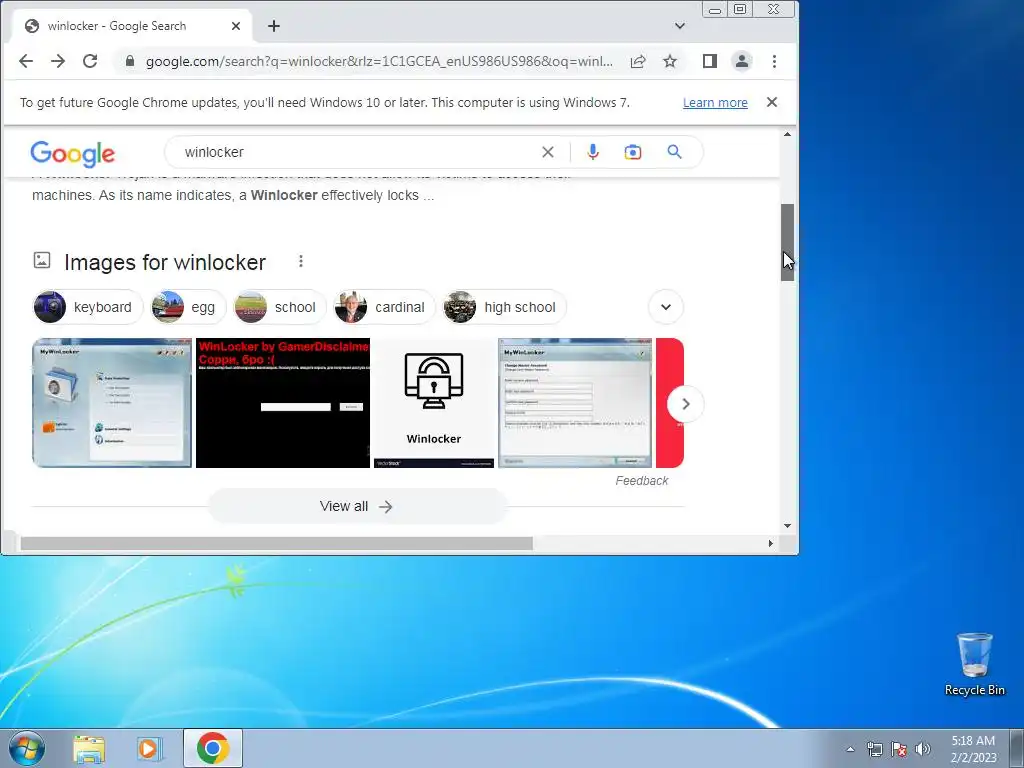Open the Chrome profile avatar
The height and width of the screenshot is (768, 1024).
pos(742,61)
